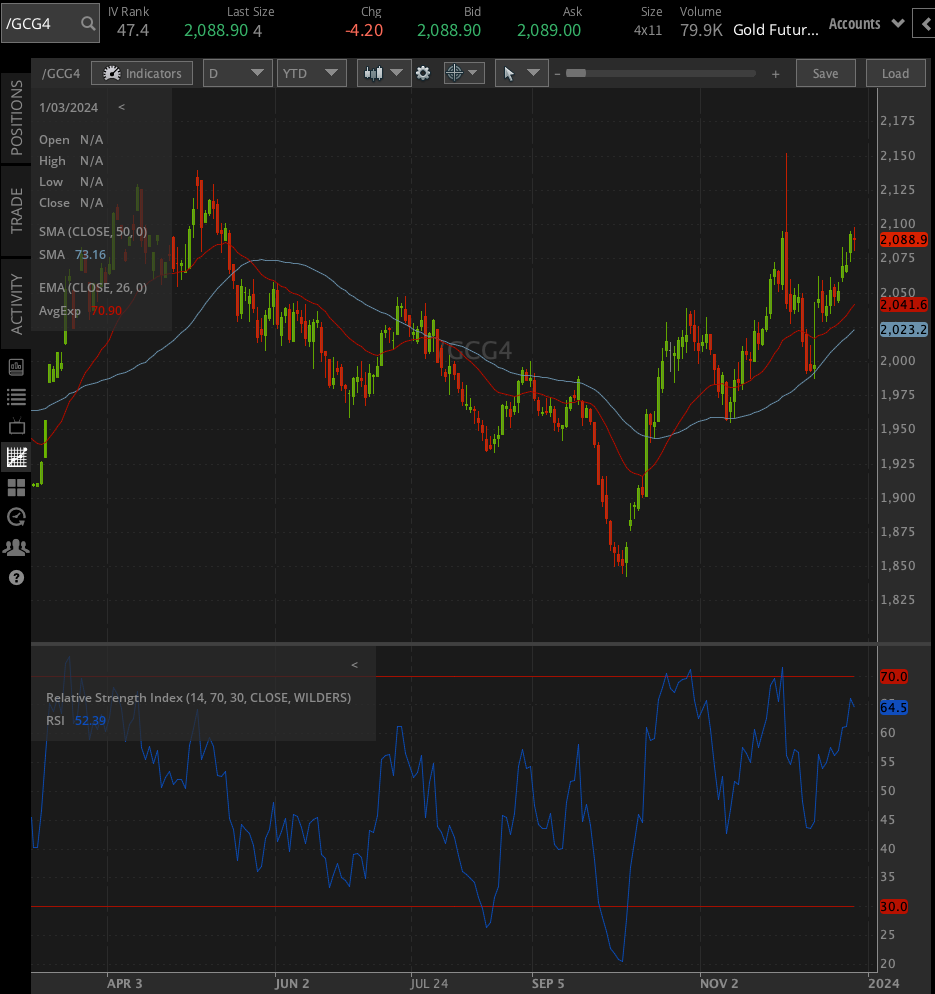Open the D timeframe dropdown
Viewport: 935px width, 994px height.
(237, 72)
